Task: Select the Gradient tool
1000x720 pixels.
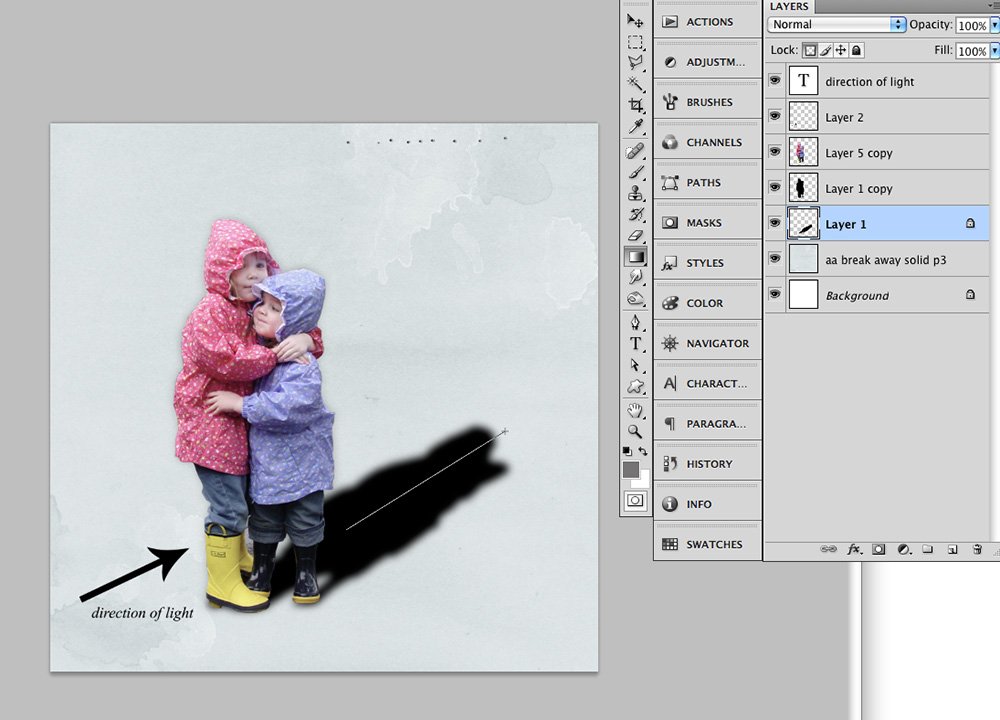Action: [635, 256]
